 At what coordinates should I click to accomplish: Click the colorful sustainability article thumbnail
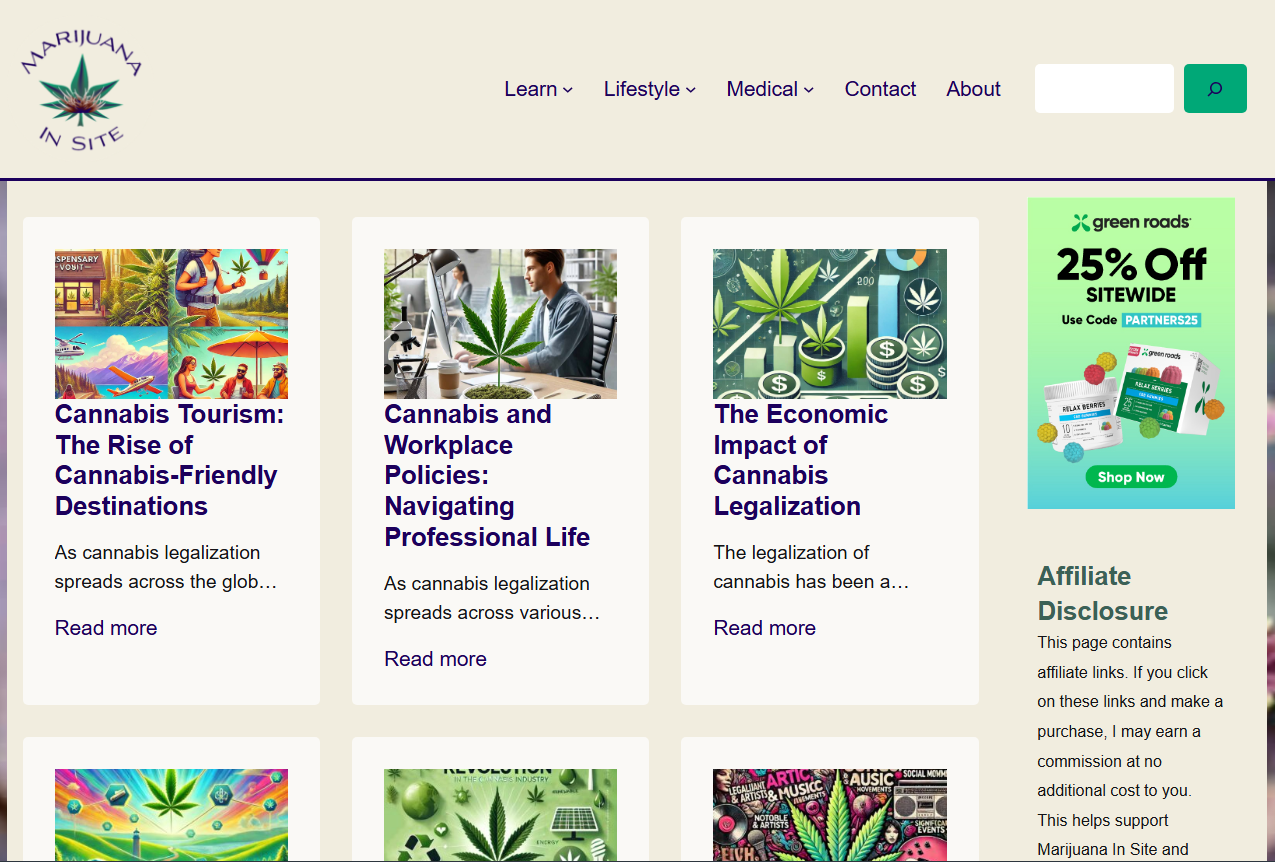[x=500, y=815]
